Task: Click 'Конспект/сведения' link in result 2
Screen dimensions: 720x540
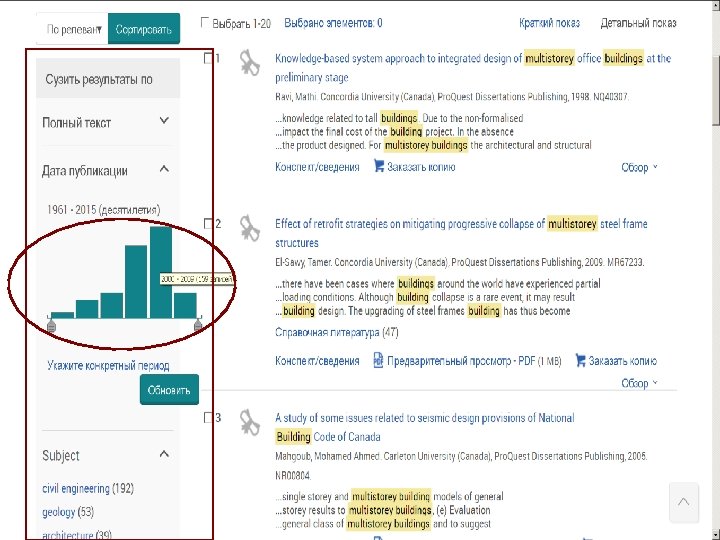Action: point(317,361)
